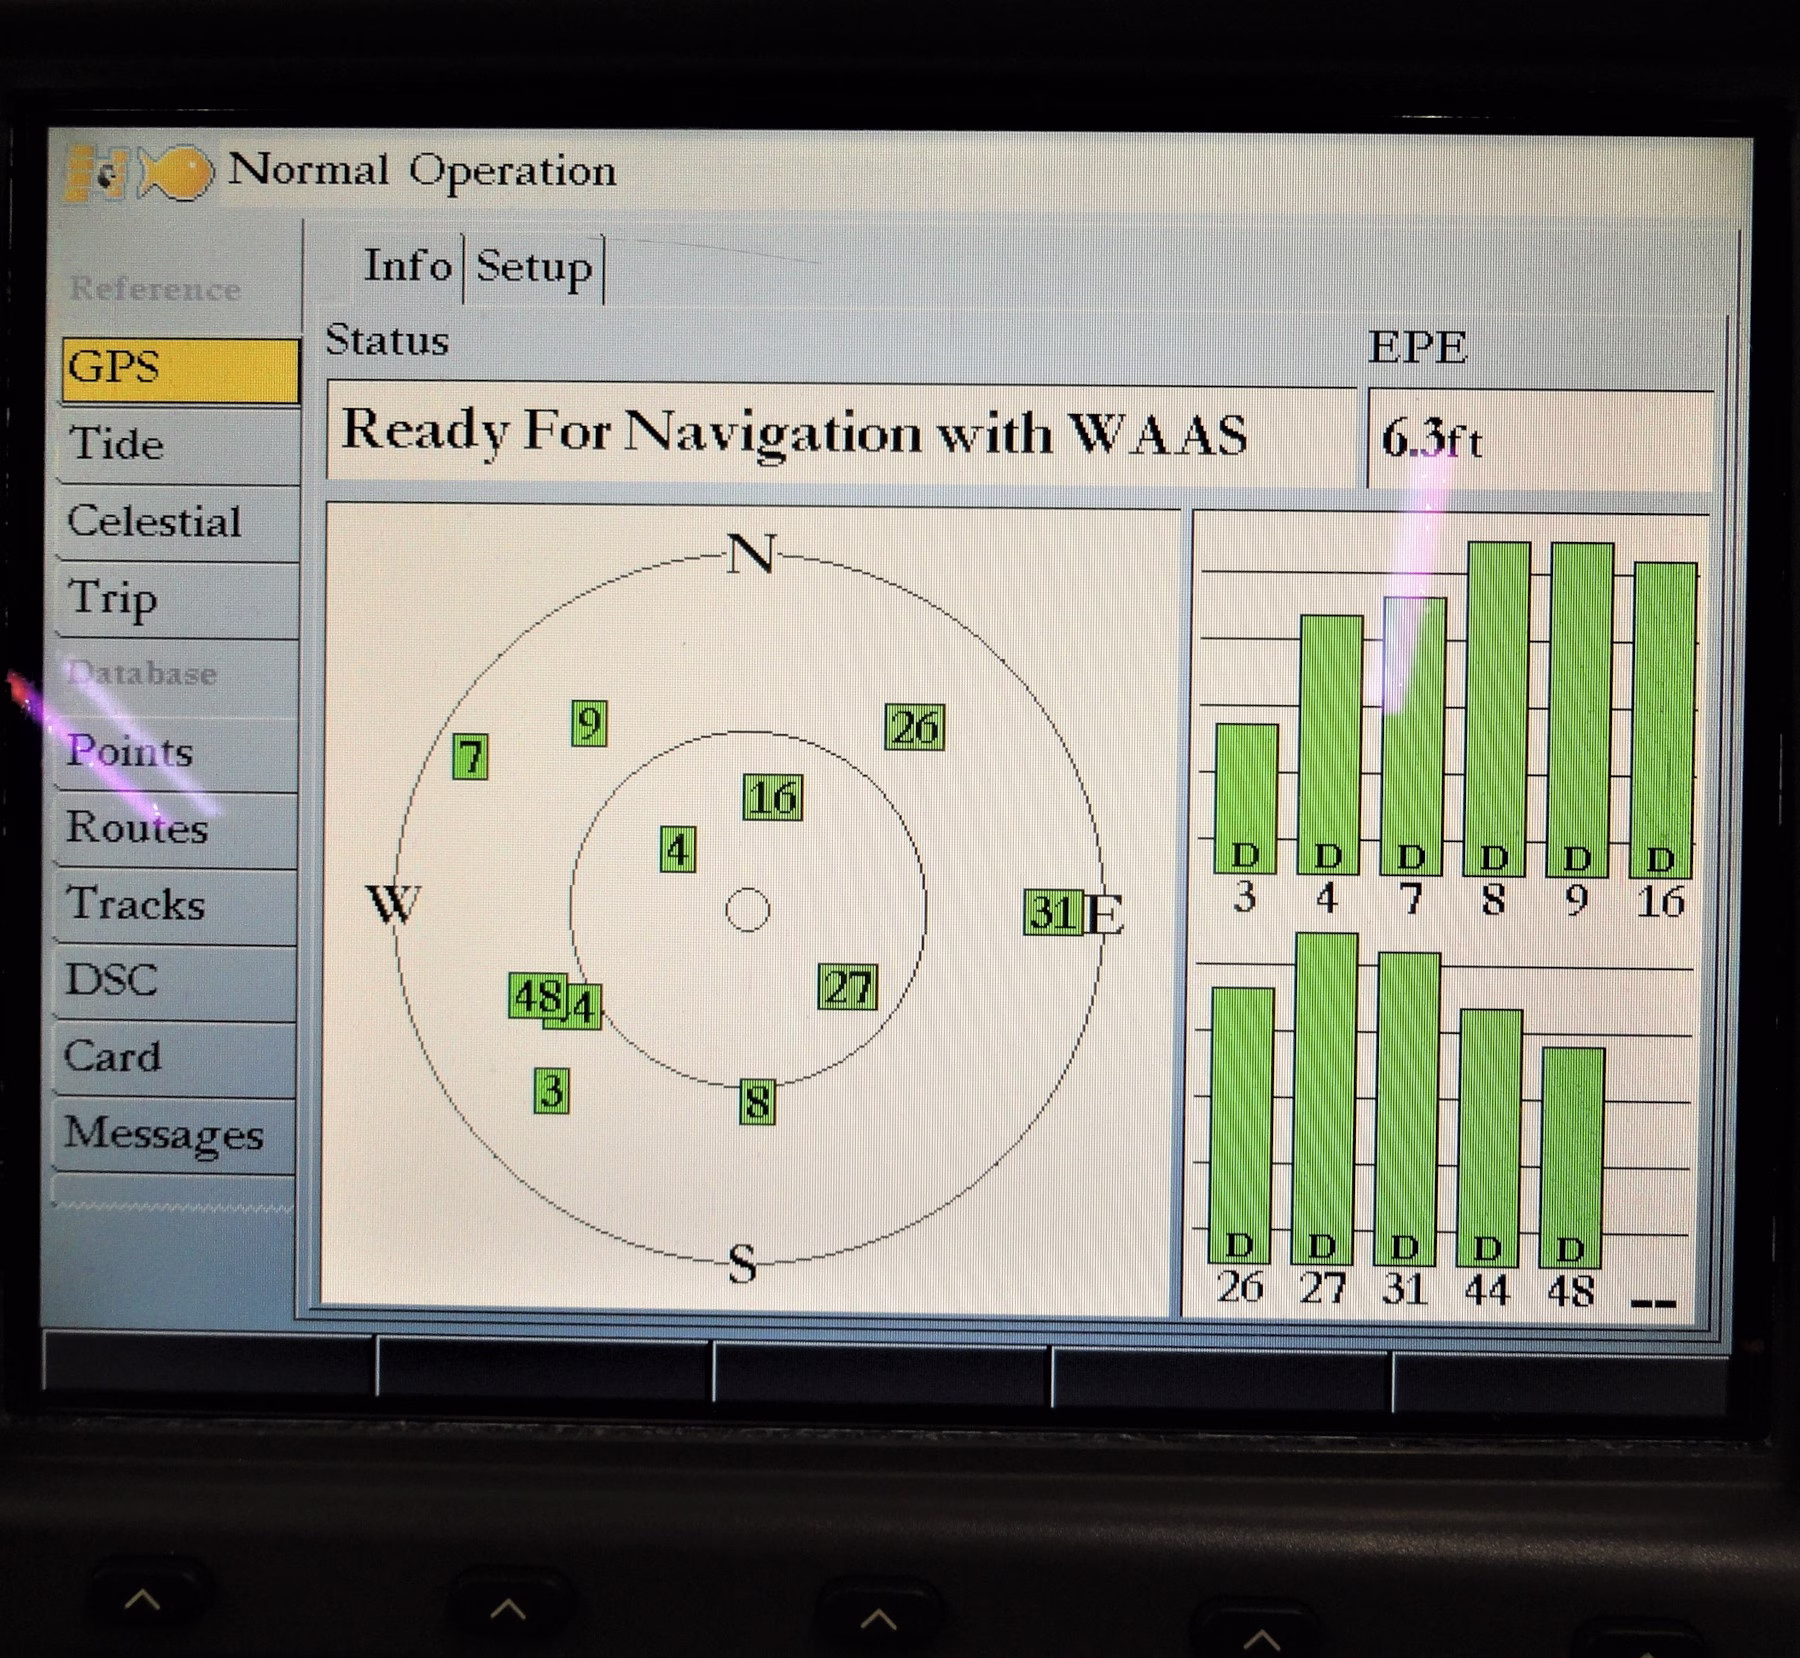The width and height of the screenshot is (1800, 1658).
Task: Click satellite 31 marker near East label
Action: pos(1052,912)
